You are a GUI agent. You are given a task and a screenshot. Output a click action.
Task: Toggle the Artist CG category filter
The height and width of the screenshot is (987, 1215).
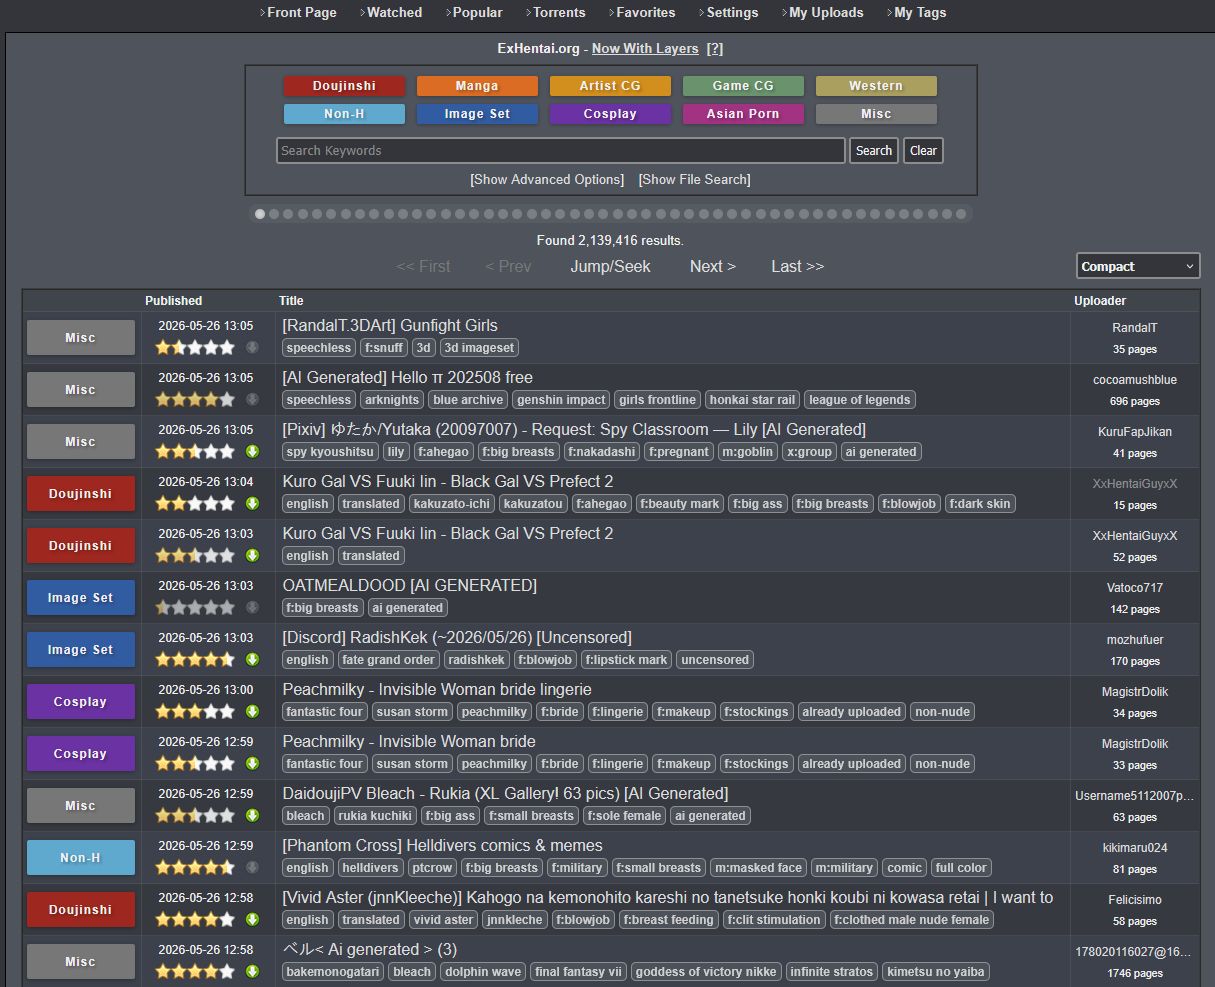[610, 86]
